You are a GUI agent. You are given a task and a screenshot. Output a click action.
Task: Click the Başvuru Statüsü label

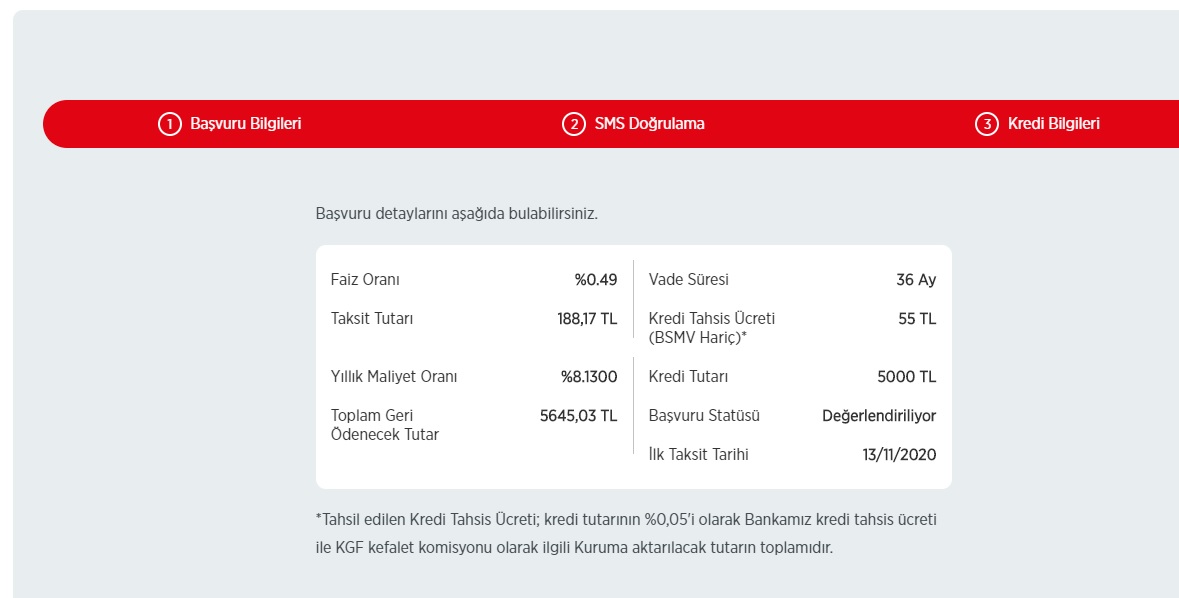pos(704,416)
